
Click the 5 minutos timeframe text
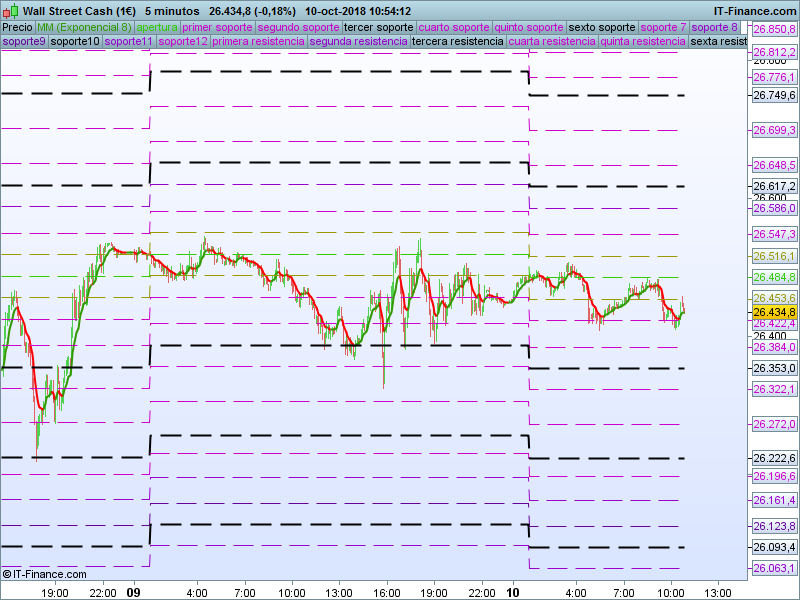tap(172, 11)
